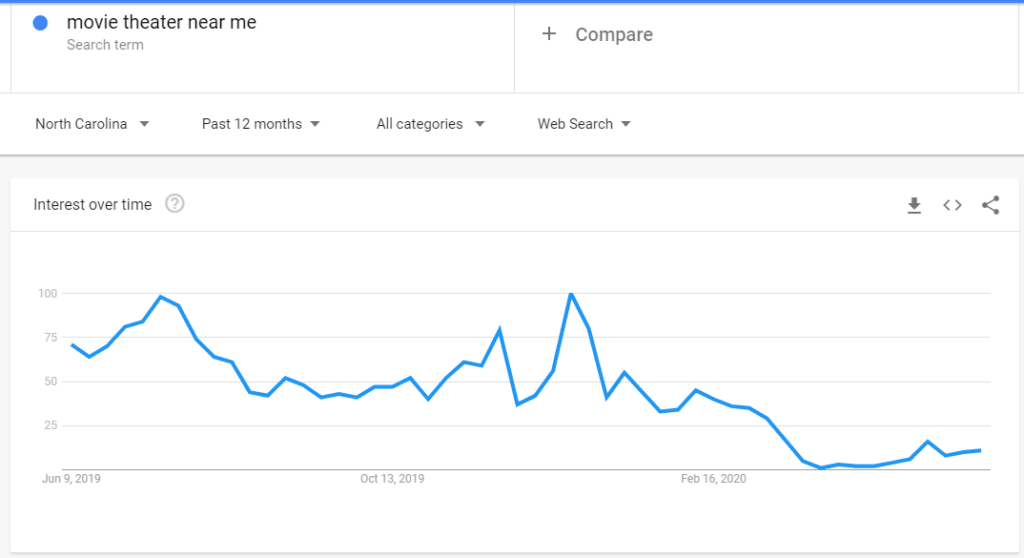
Task: Download the Interest over time data
Action: point(914,205)
